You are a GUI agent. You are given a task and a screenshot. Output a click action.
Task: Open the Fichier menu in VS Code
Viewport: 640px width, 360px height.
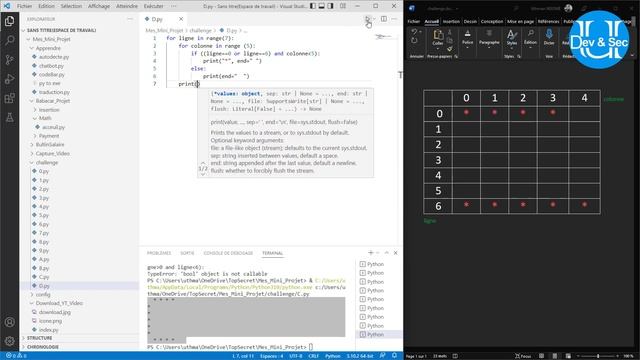click(24, 6)
